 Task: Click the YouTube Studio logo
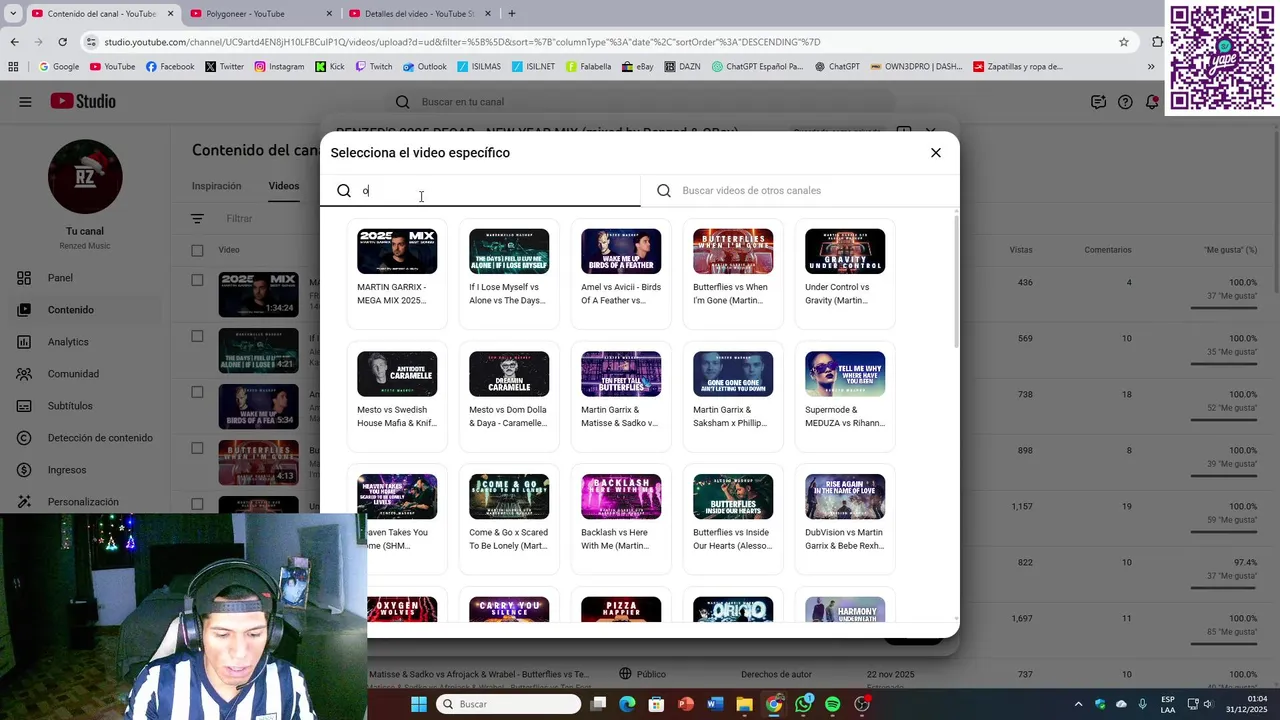tap(83, 102)
